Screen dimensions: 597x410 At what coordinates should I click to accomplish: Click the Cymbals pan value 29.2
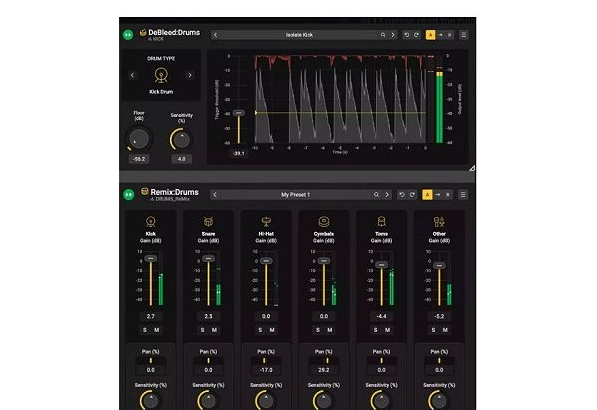324,370
